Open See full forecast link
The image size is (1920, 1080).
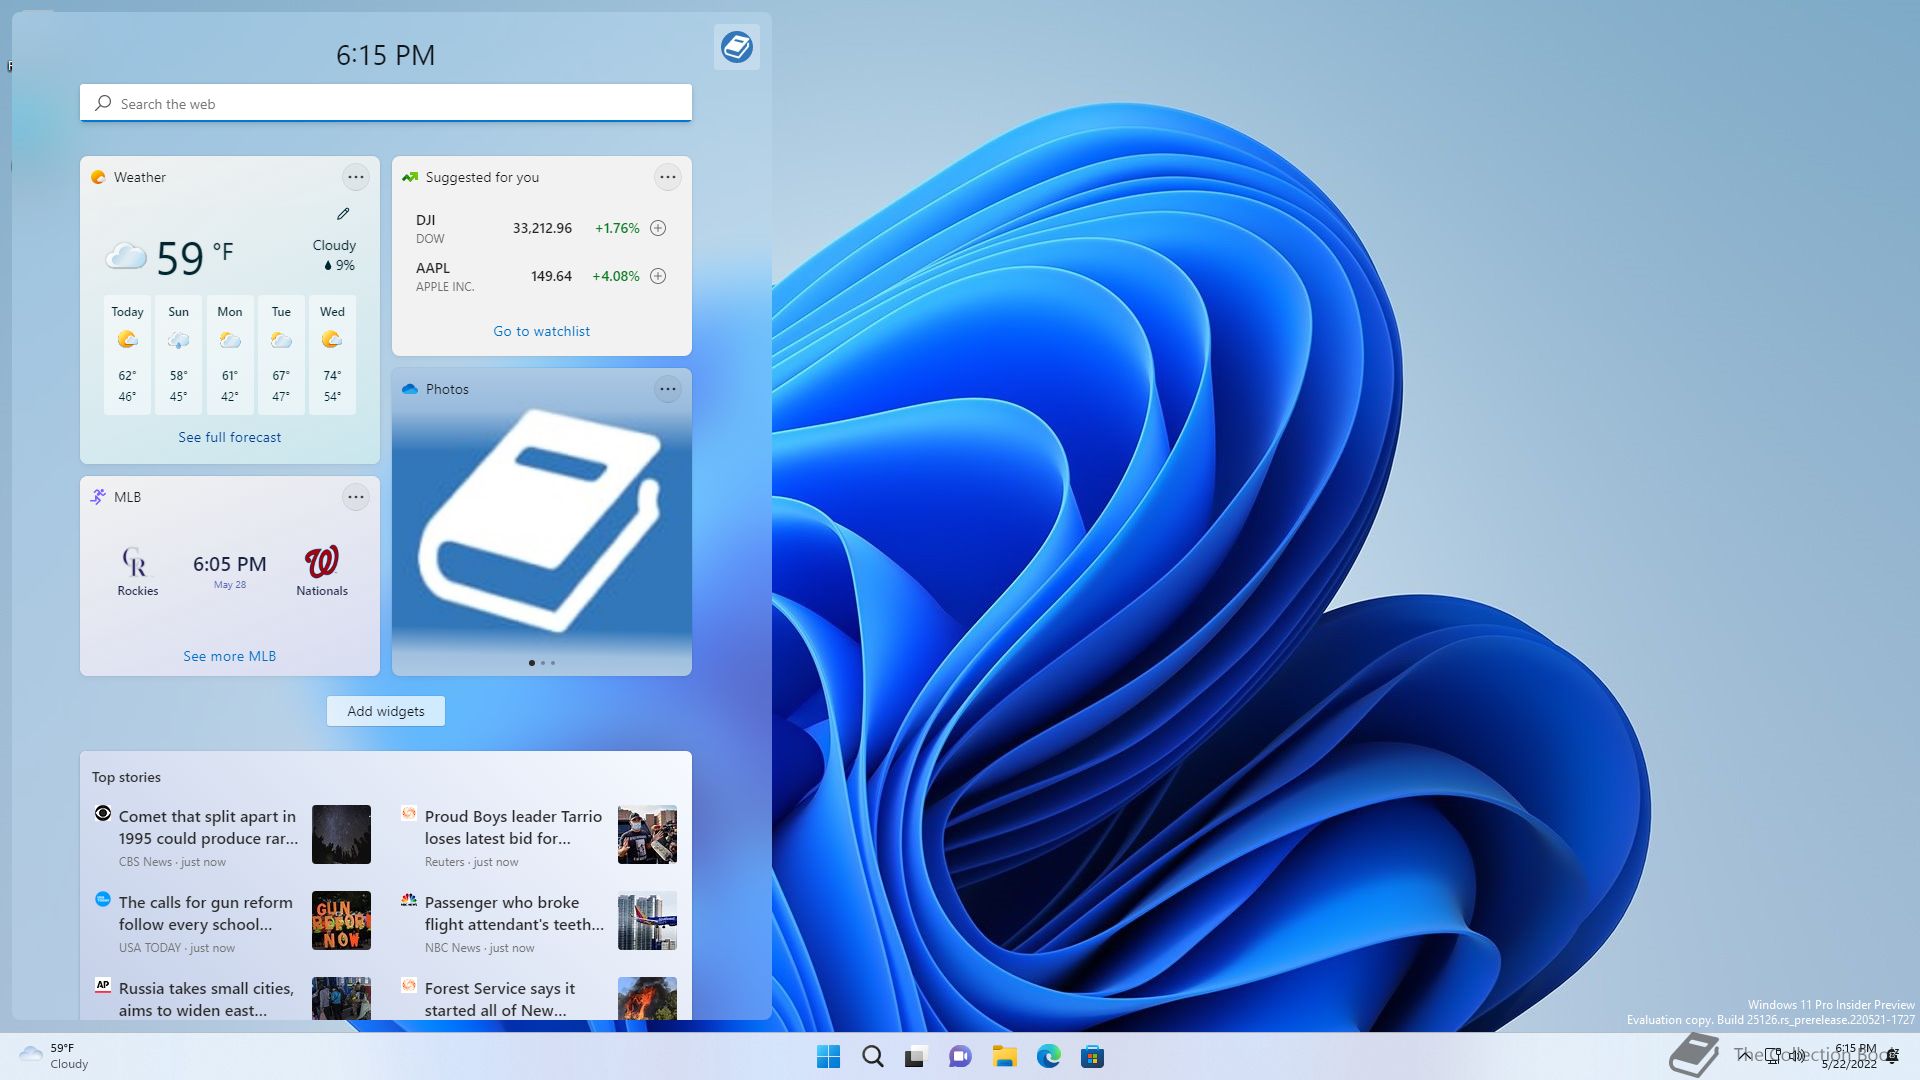pyautogui.click(x=230, y=437)
